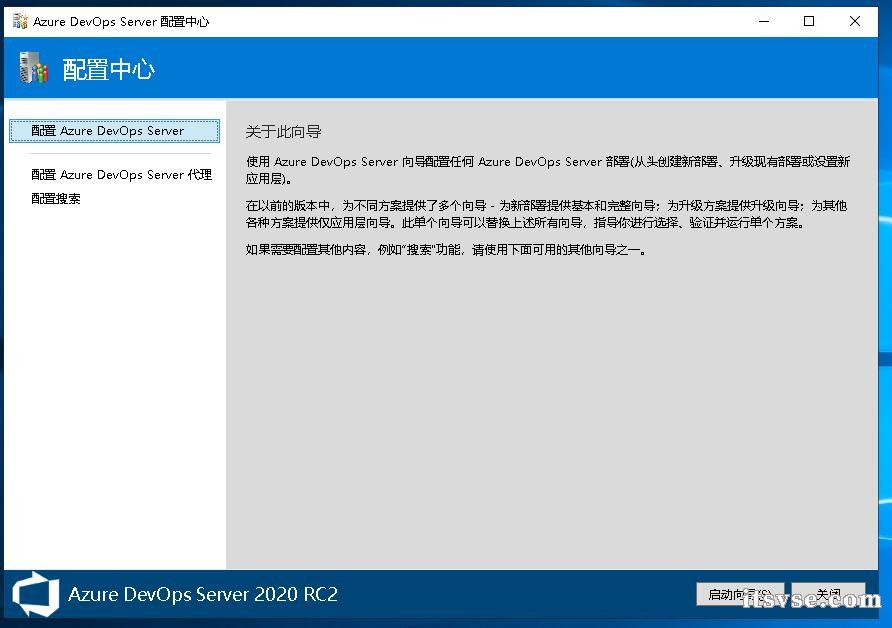Click the paragraph starting with 如果需要配置其他内容
892x628 pixels.
pyautogui.click(x=446, y=250)
